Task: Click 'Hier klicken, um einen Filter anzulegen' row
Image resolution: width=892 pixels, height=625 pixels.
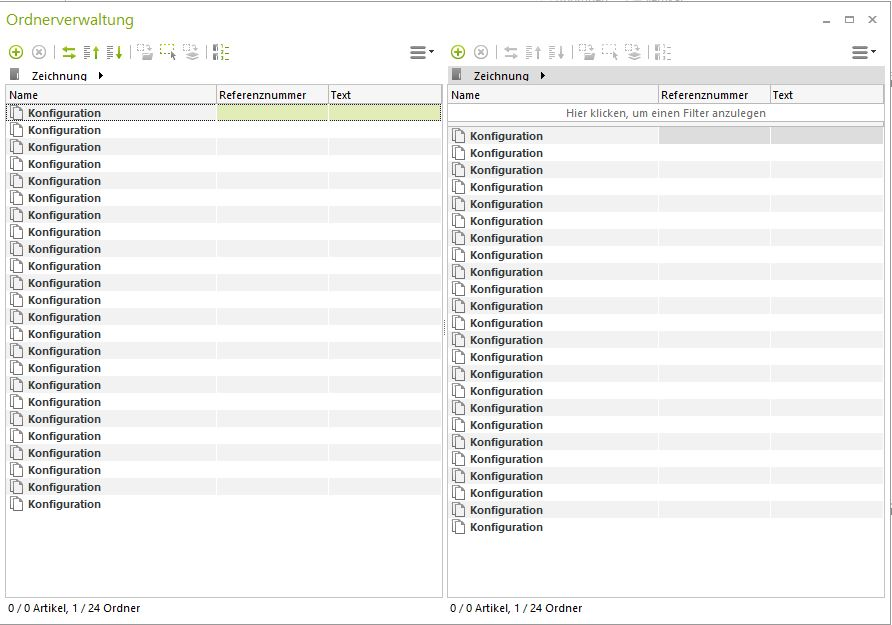Action: tap(666, 113)
